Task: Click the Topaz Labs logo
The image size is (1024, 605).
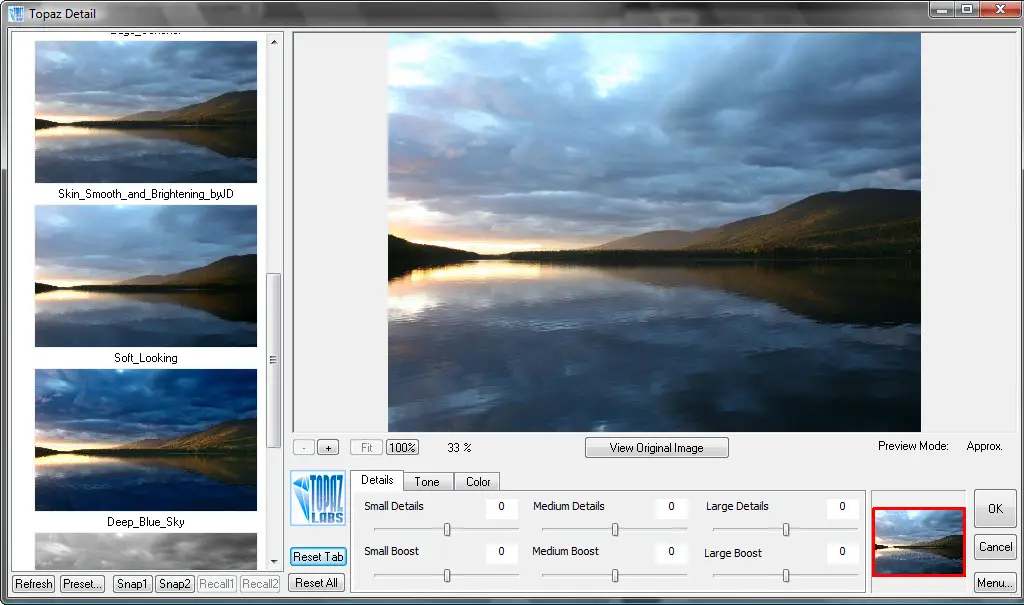Action: pos(318,498)
